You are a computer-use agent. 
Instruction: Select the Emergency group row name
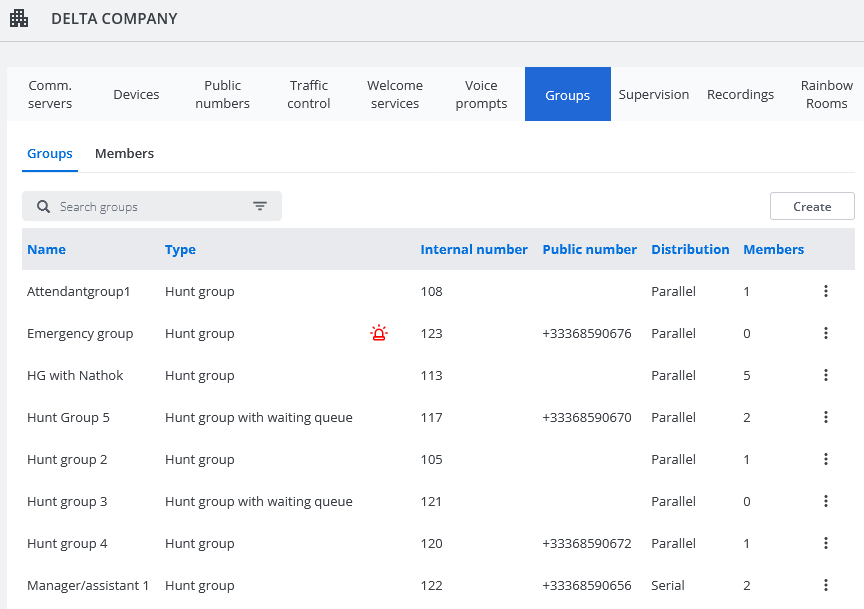80,333
